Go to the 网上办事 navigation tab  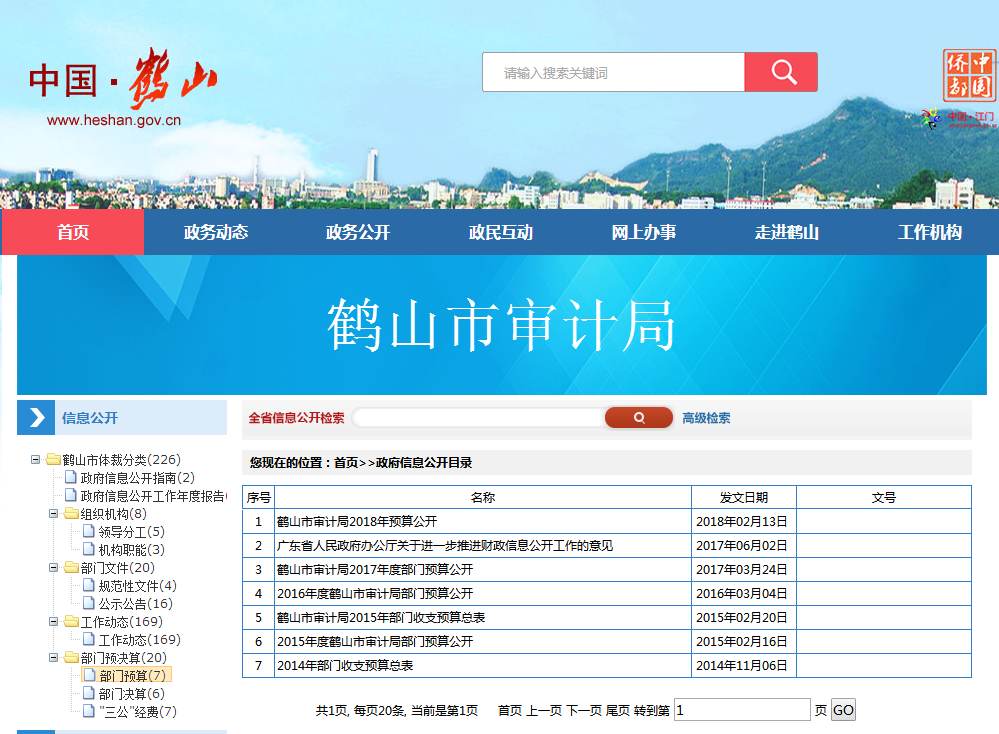click(x=643, y=233)
